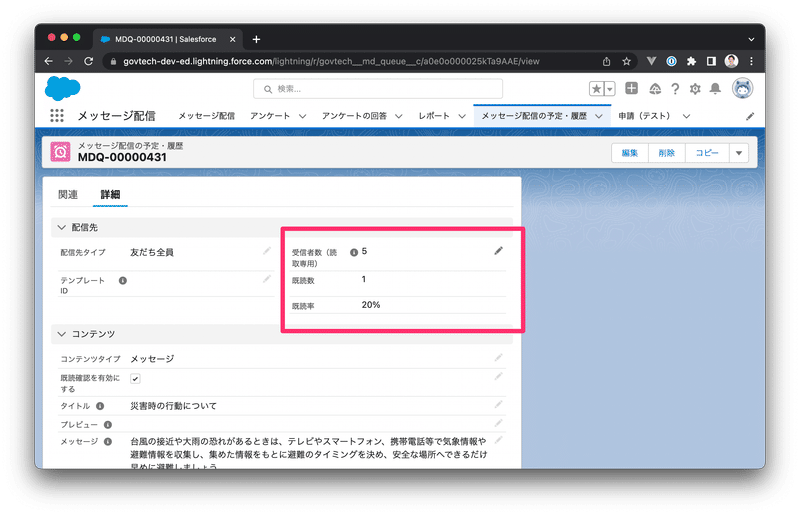Edit タイトル field with pencil icon
The width and height of the screenshot is (800, 515).
498,405
